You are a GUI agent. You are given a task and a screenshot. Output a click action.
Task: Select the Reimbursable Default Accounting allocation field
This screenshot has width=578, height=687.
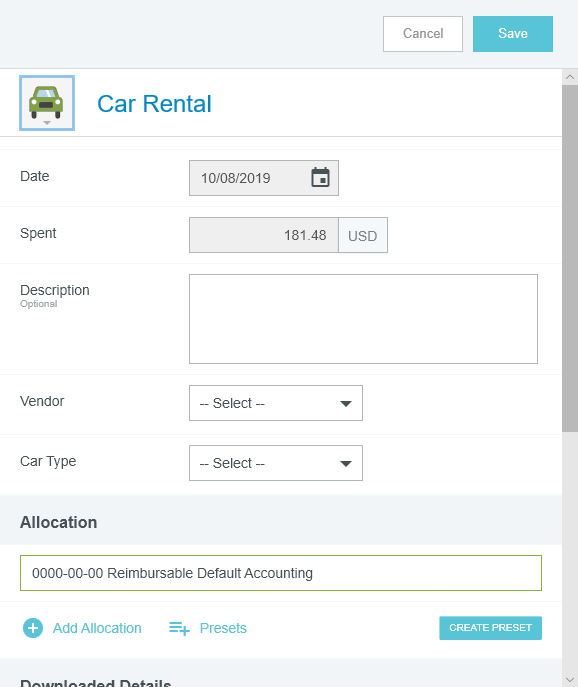coord(281,573)
